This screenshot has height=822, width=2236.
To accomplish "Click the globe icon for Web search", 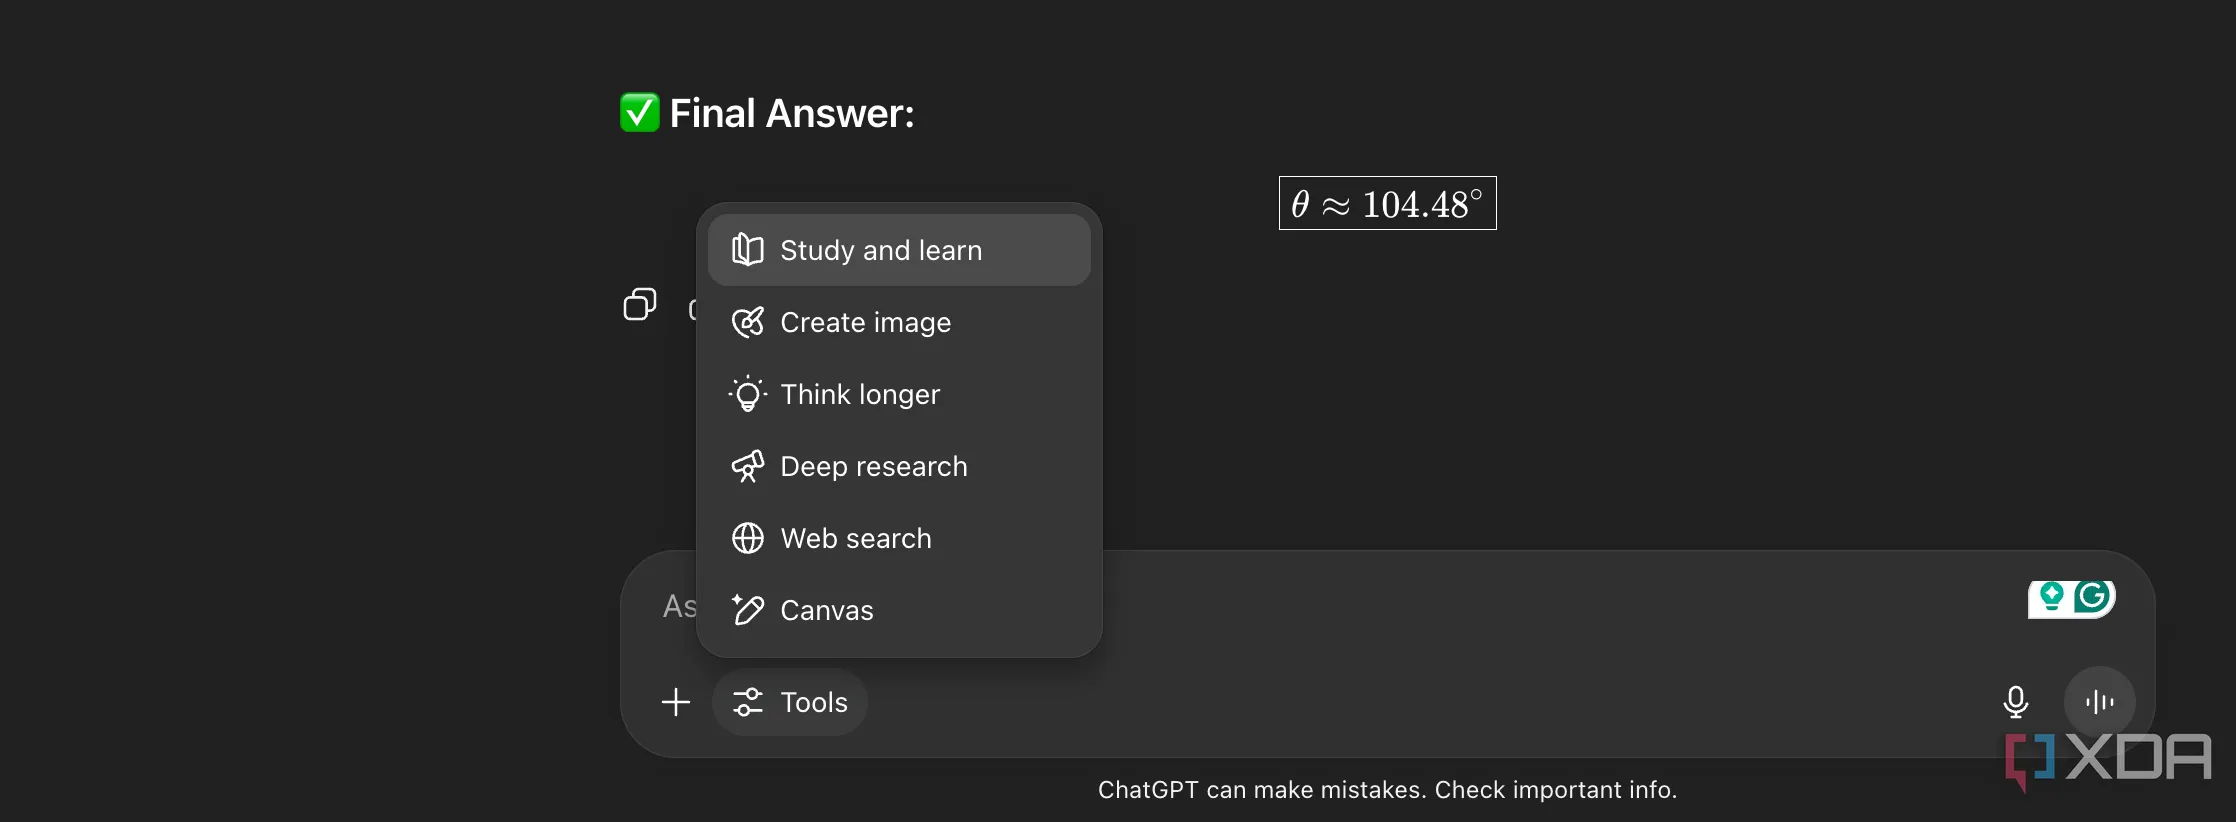I will 748,538.
